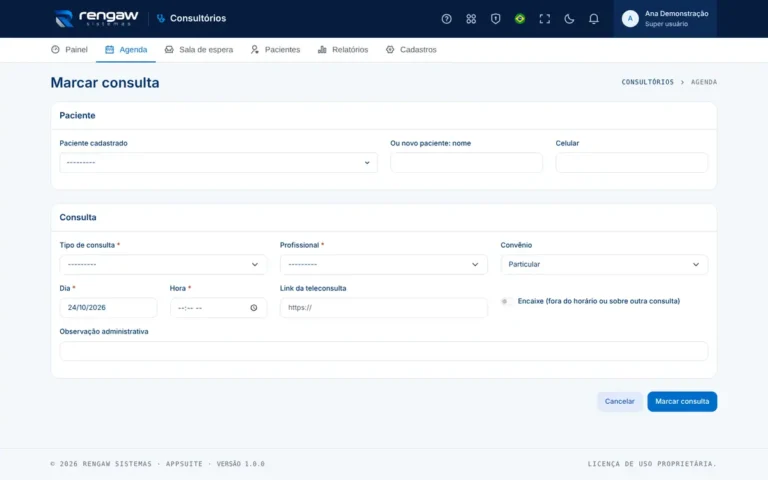Open the help question mark icon

[446, 19]
